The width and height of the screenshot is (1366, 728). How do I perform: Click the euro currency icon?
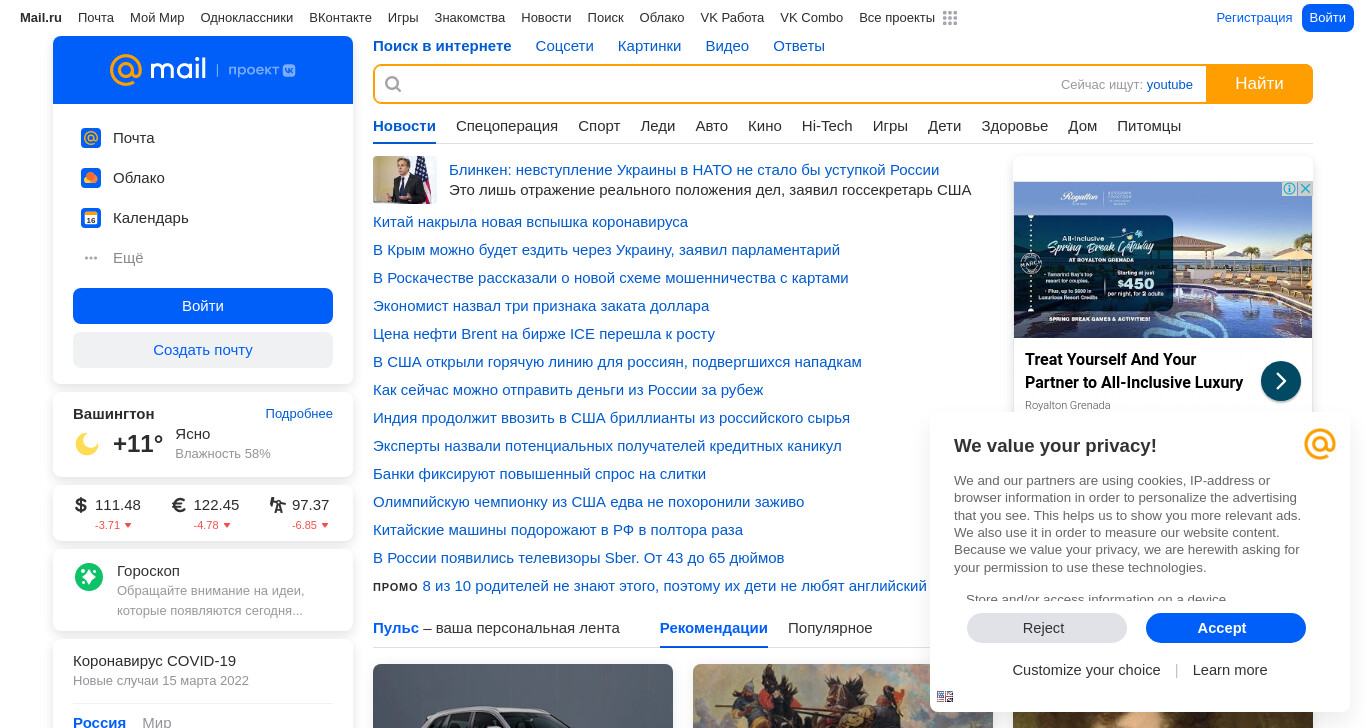click(x=179, y=505)
